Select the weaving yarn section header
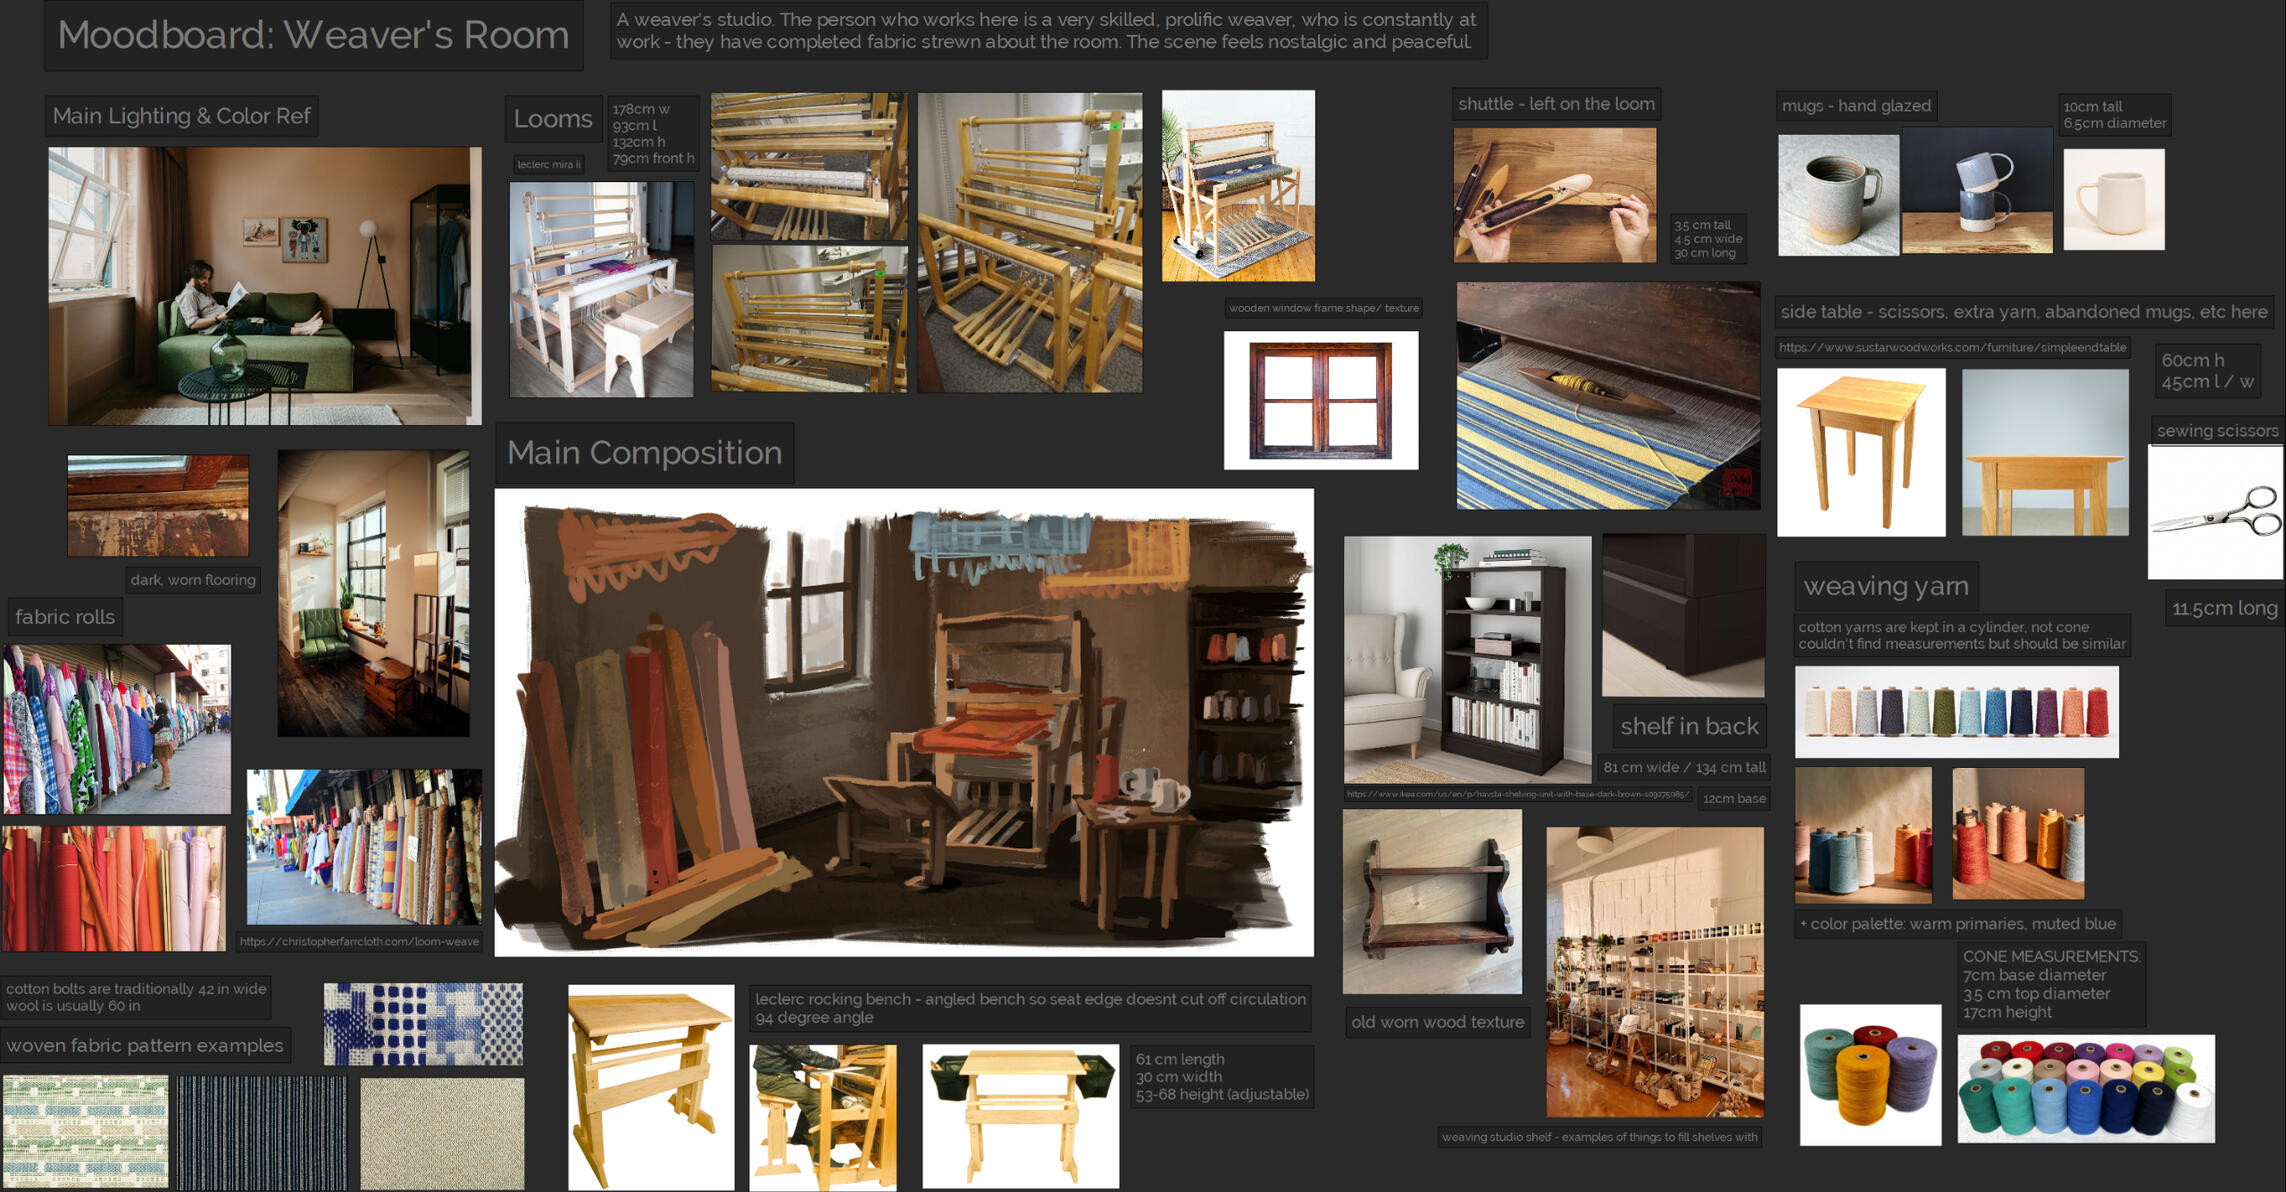This screenshot has width=2286, height=1192. click(x=1884, y=586)
